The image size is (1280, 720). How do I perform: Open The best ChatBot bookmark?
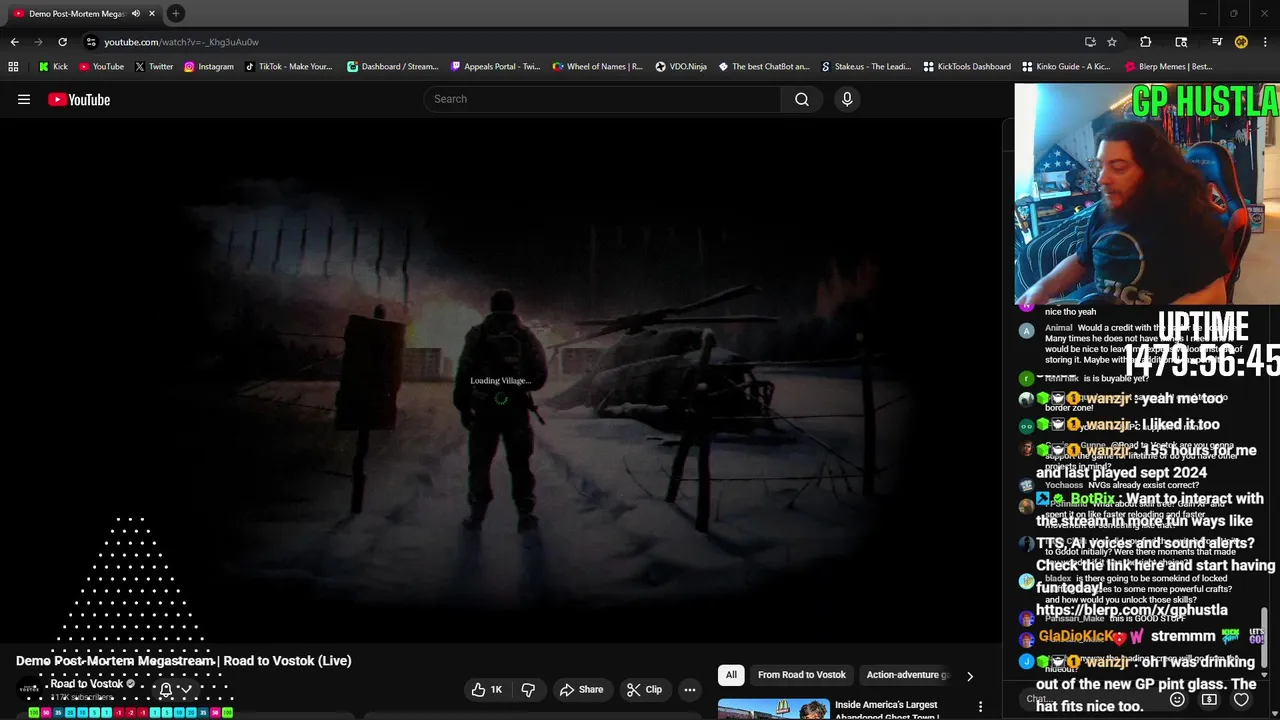tap(763, 67)
